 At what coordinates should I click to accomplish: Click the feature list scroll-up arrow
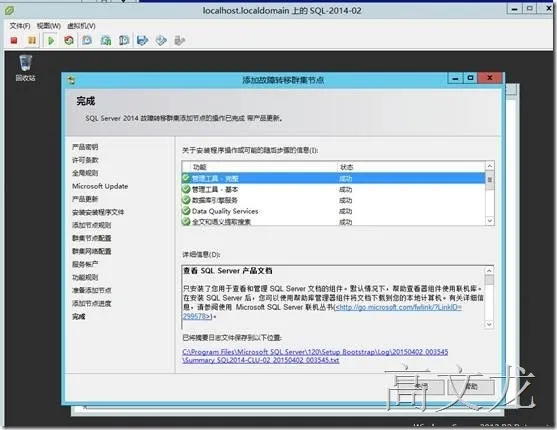click(490, 166)
